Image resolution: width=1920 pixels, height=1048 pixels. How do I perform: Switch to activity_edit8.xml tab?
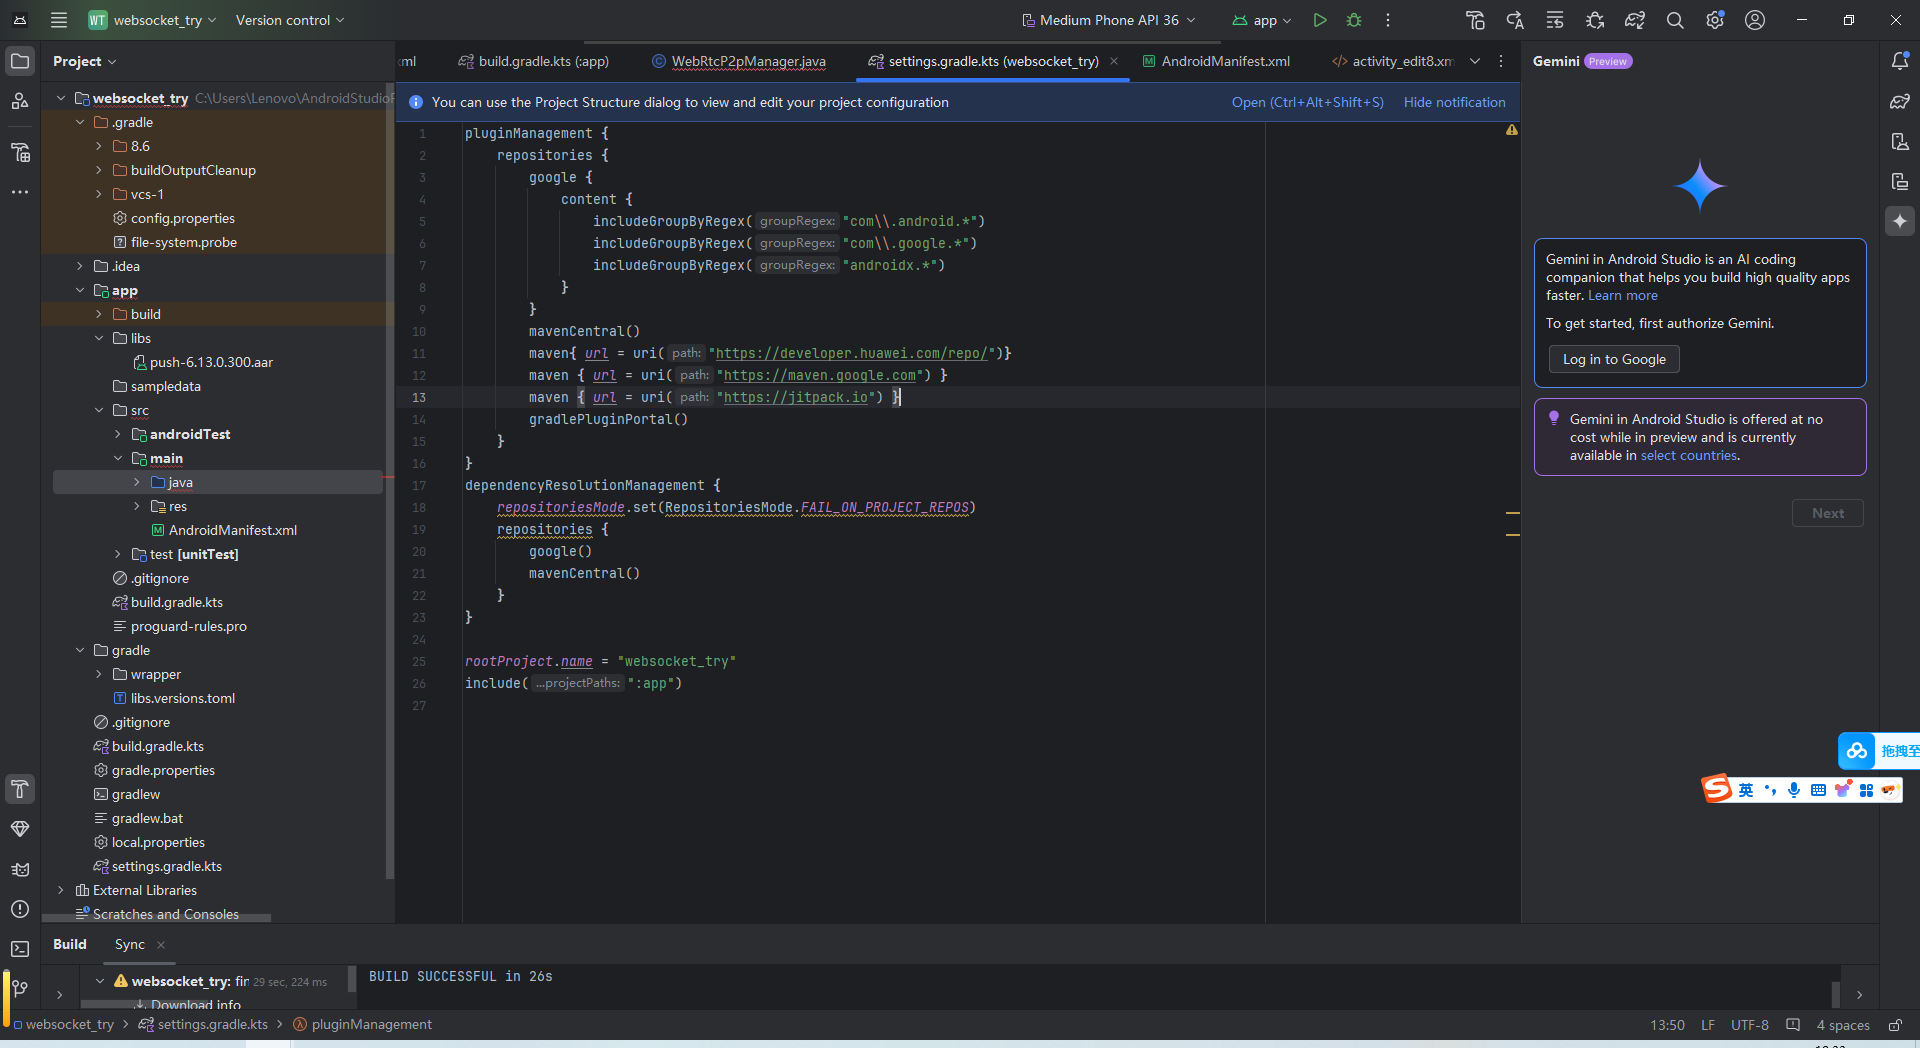pos(1393,61)
